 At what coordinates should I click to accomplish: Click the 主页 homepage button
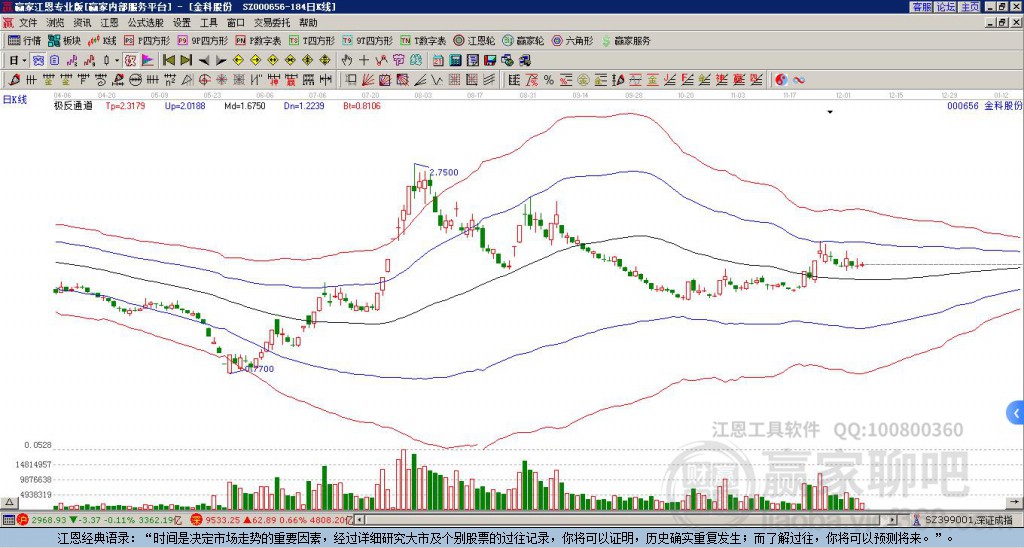pos(969,7)
